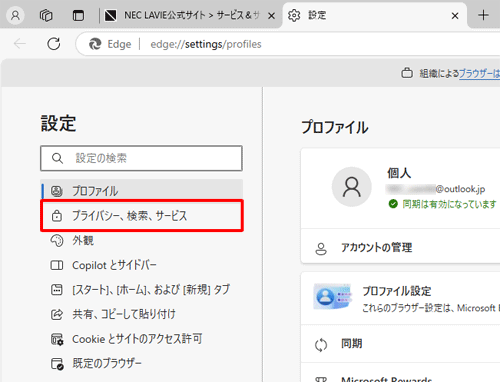Click the sidebar icon beside Copilot

pyautogui.click(x=57, y=265)
